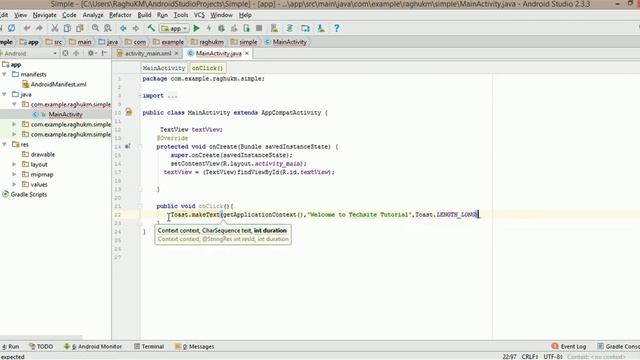Click the Help question mark icon
The height and width of the screenshot is (360, 640).
336,28
